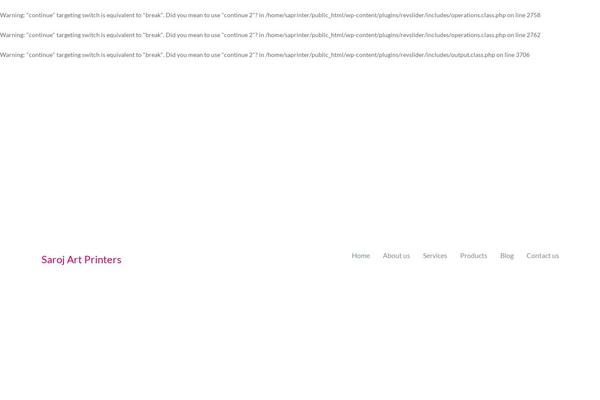The image size is (600, 400).
Task: Select Products in the navigation
Action: [473, 256]
